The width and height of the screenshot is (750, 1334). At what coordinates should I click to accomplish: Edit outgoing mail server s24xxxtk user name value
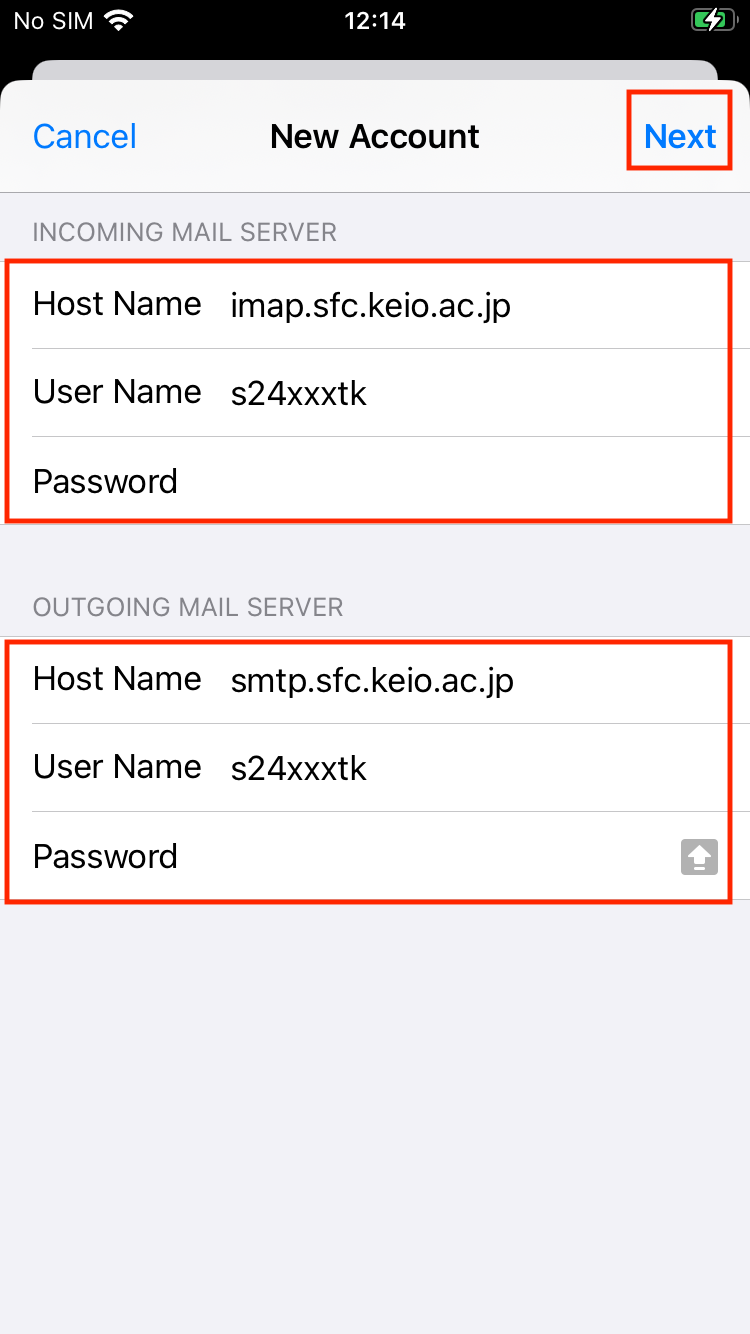pyautogui.click(x=299, y=768)
